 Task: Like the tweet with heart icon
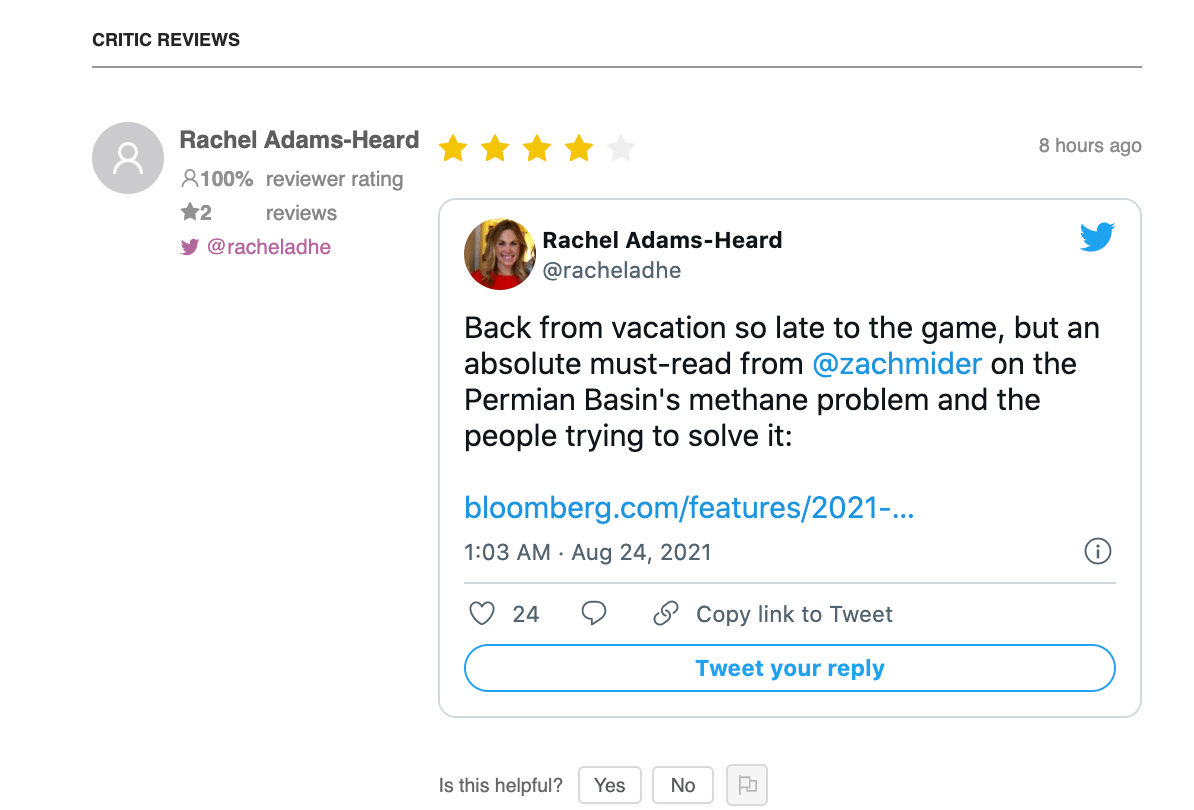click(483, 613)
